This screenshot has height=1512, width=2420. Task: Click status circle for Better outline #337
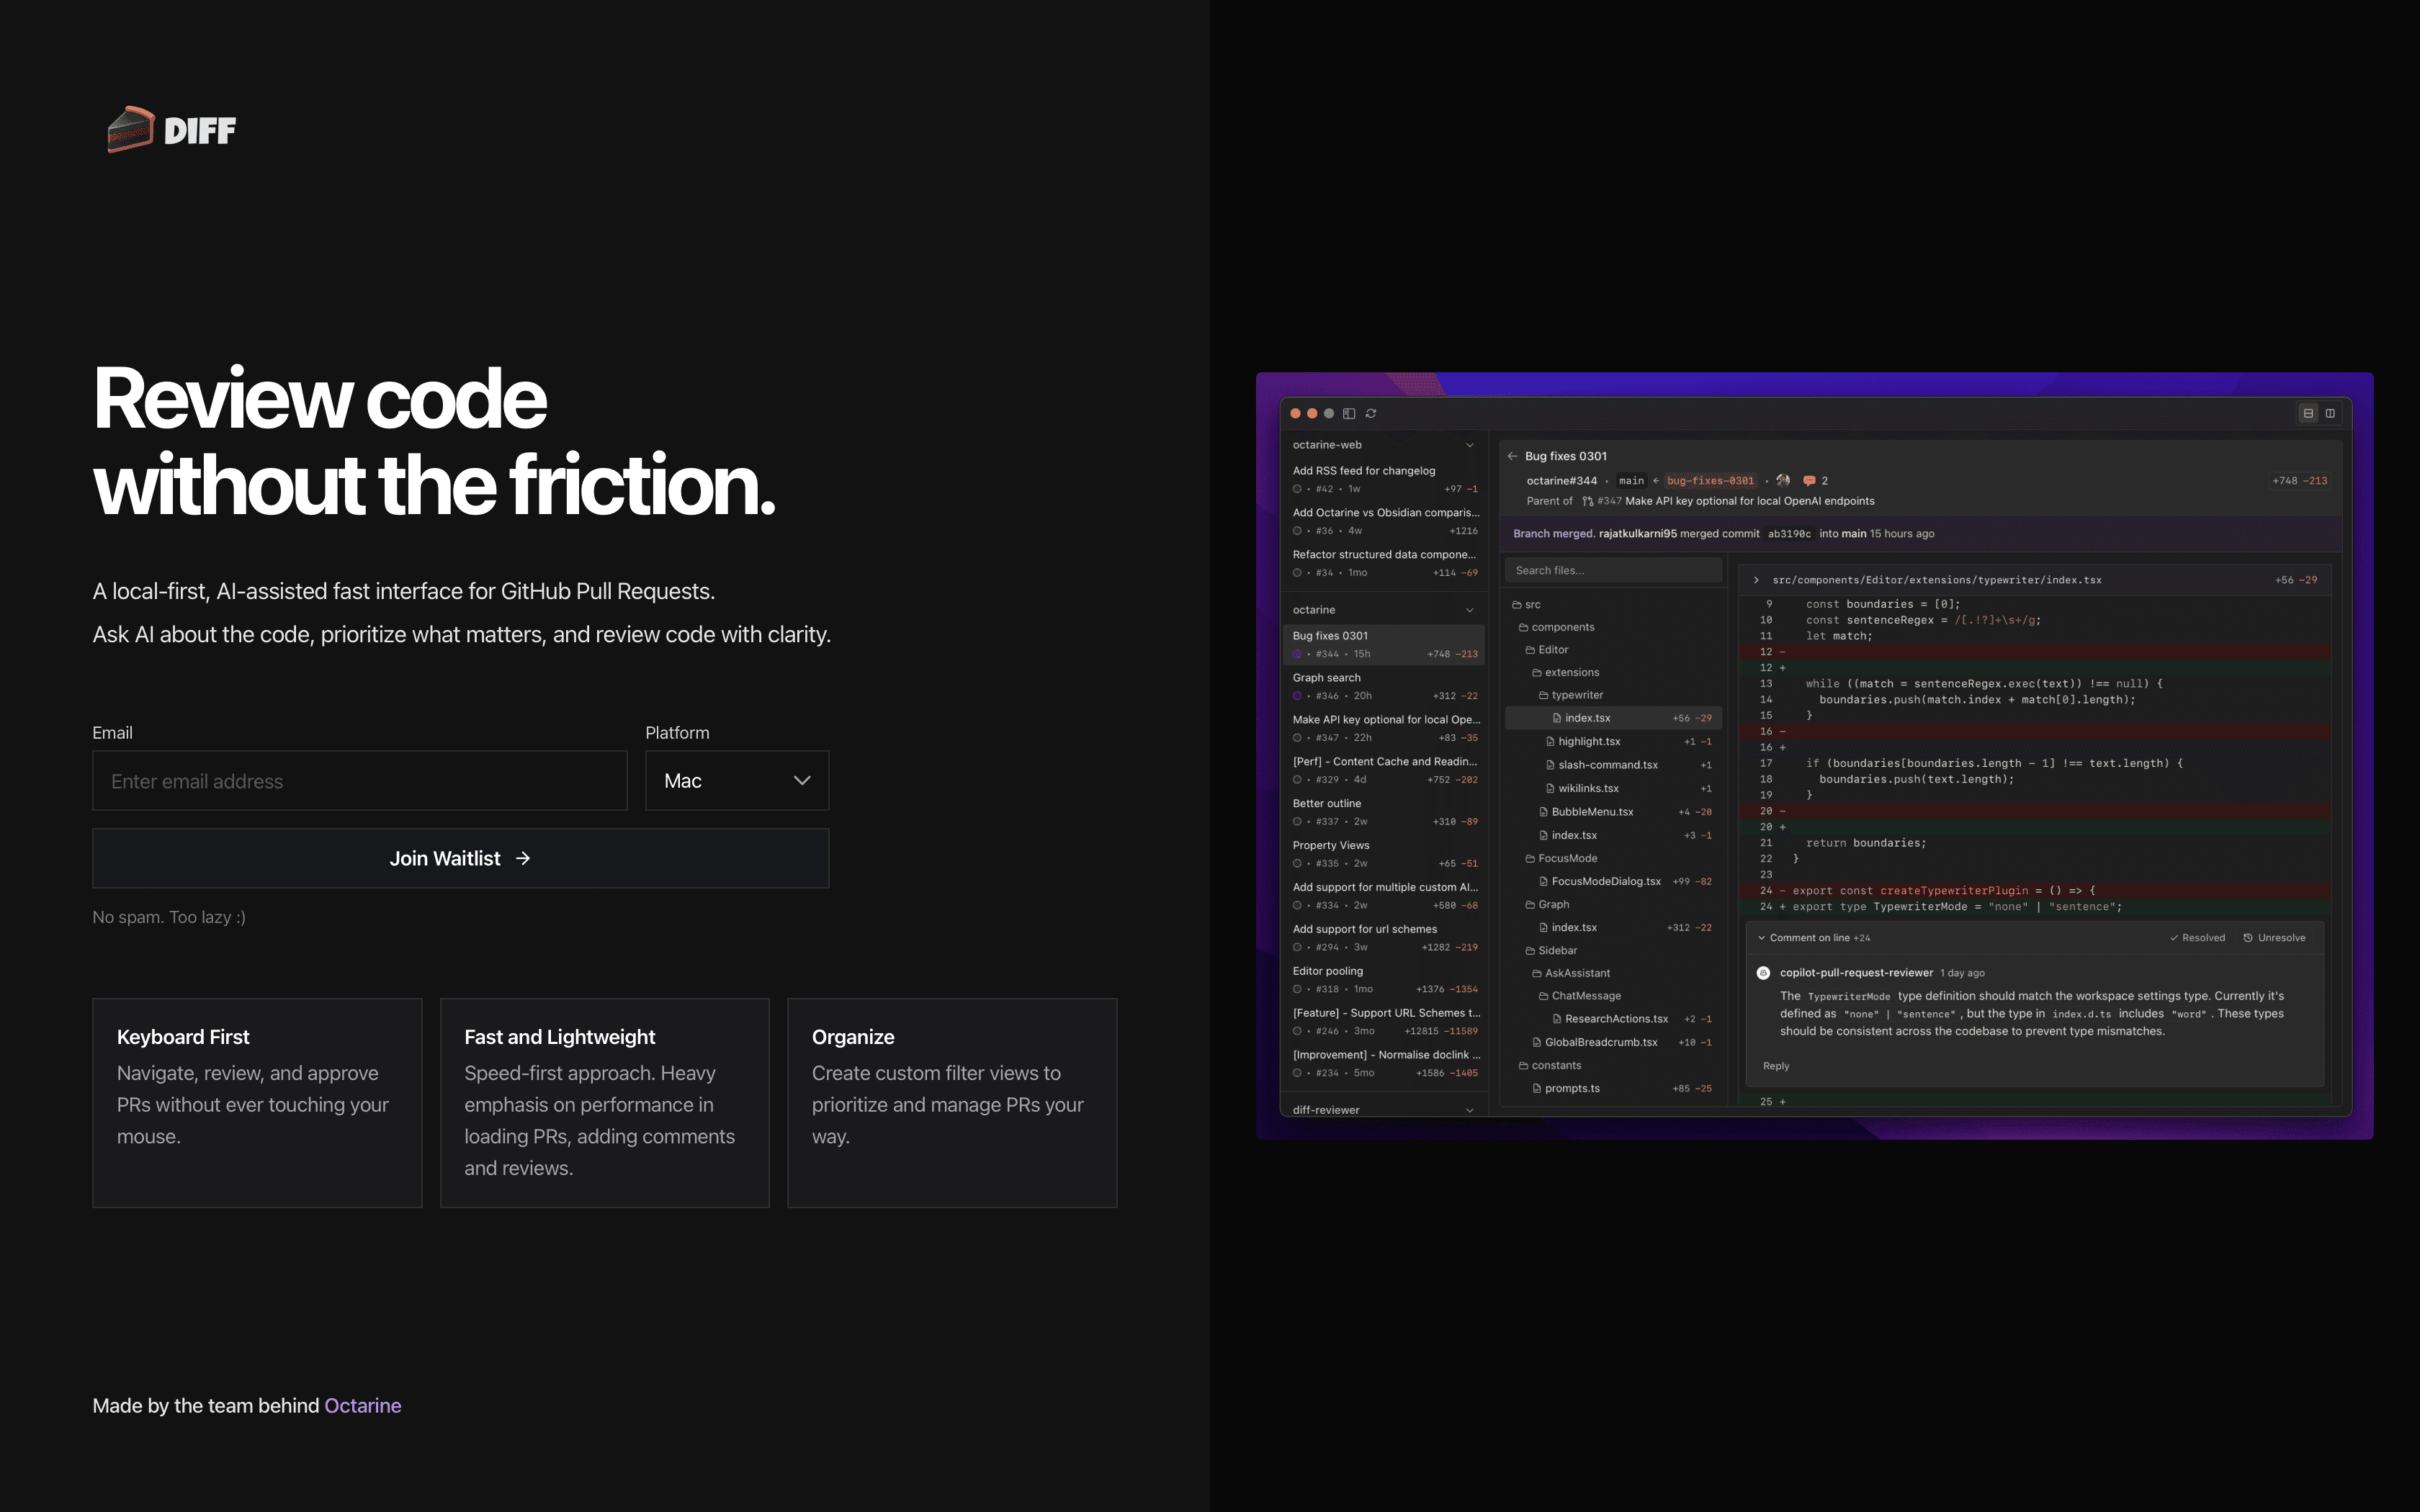coord(1297,822)
